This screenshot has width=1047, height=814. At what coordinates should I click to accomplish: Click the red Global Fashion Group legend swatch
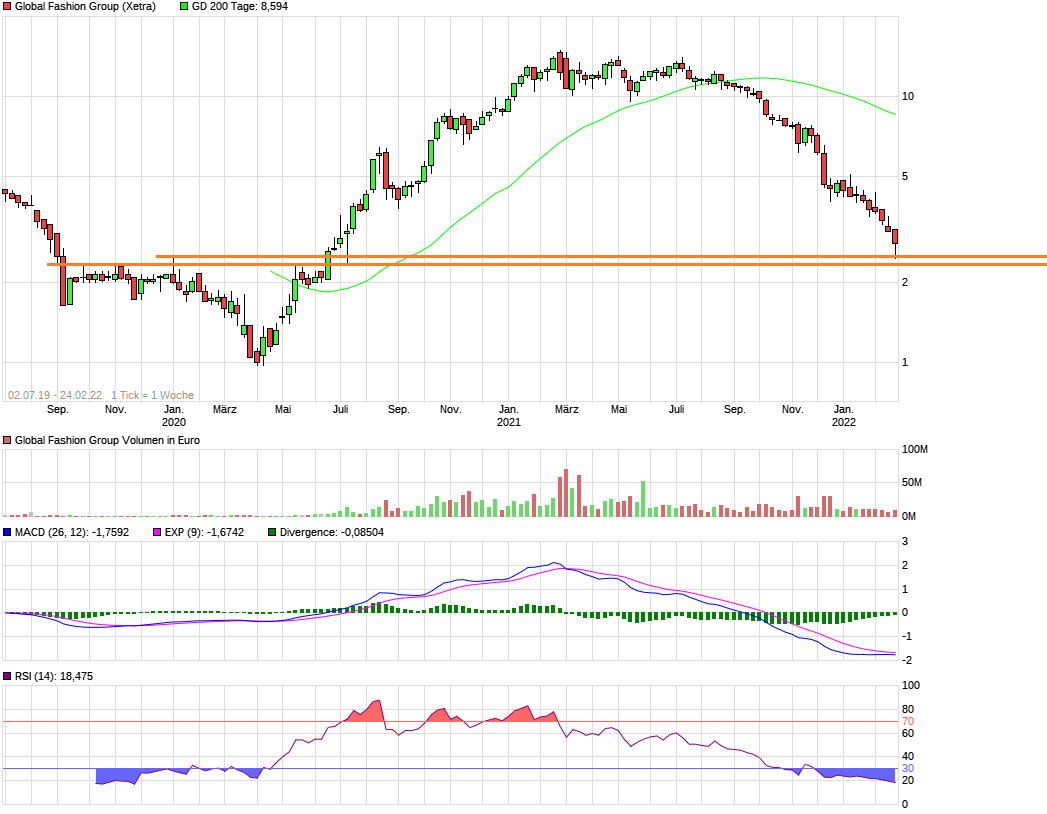(x=7, y=6)
